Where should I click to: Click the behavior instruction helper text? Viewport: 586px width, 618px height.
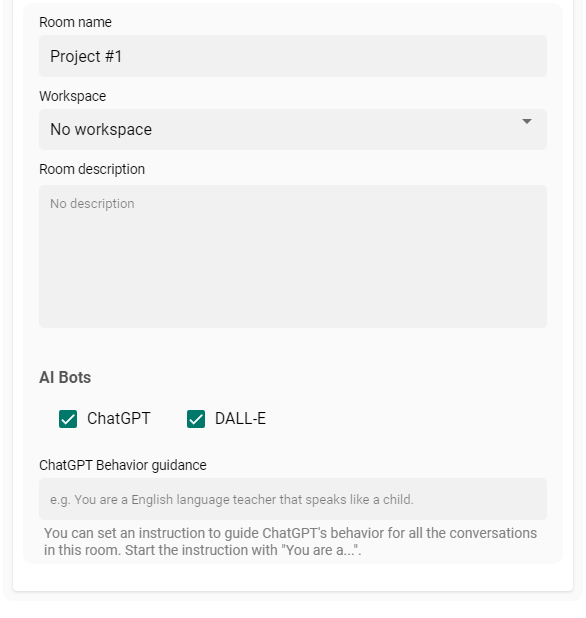click(290, 542)
